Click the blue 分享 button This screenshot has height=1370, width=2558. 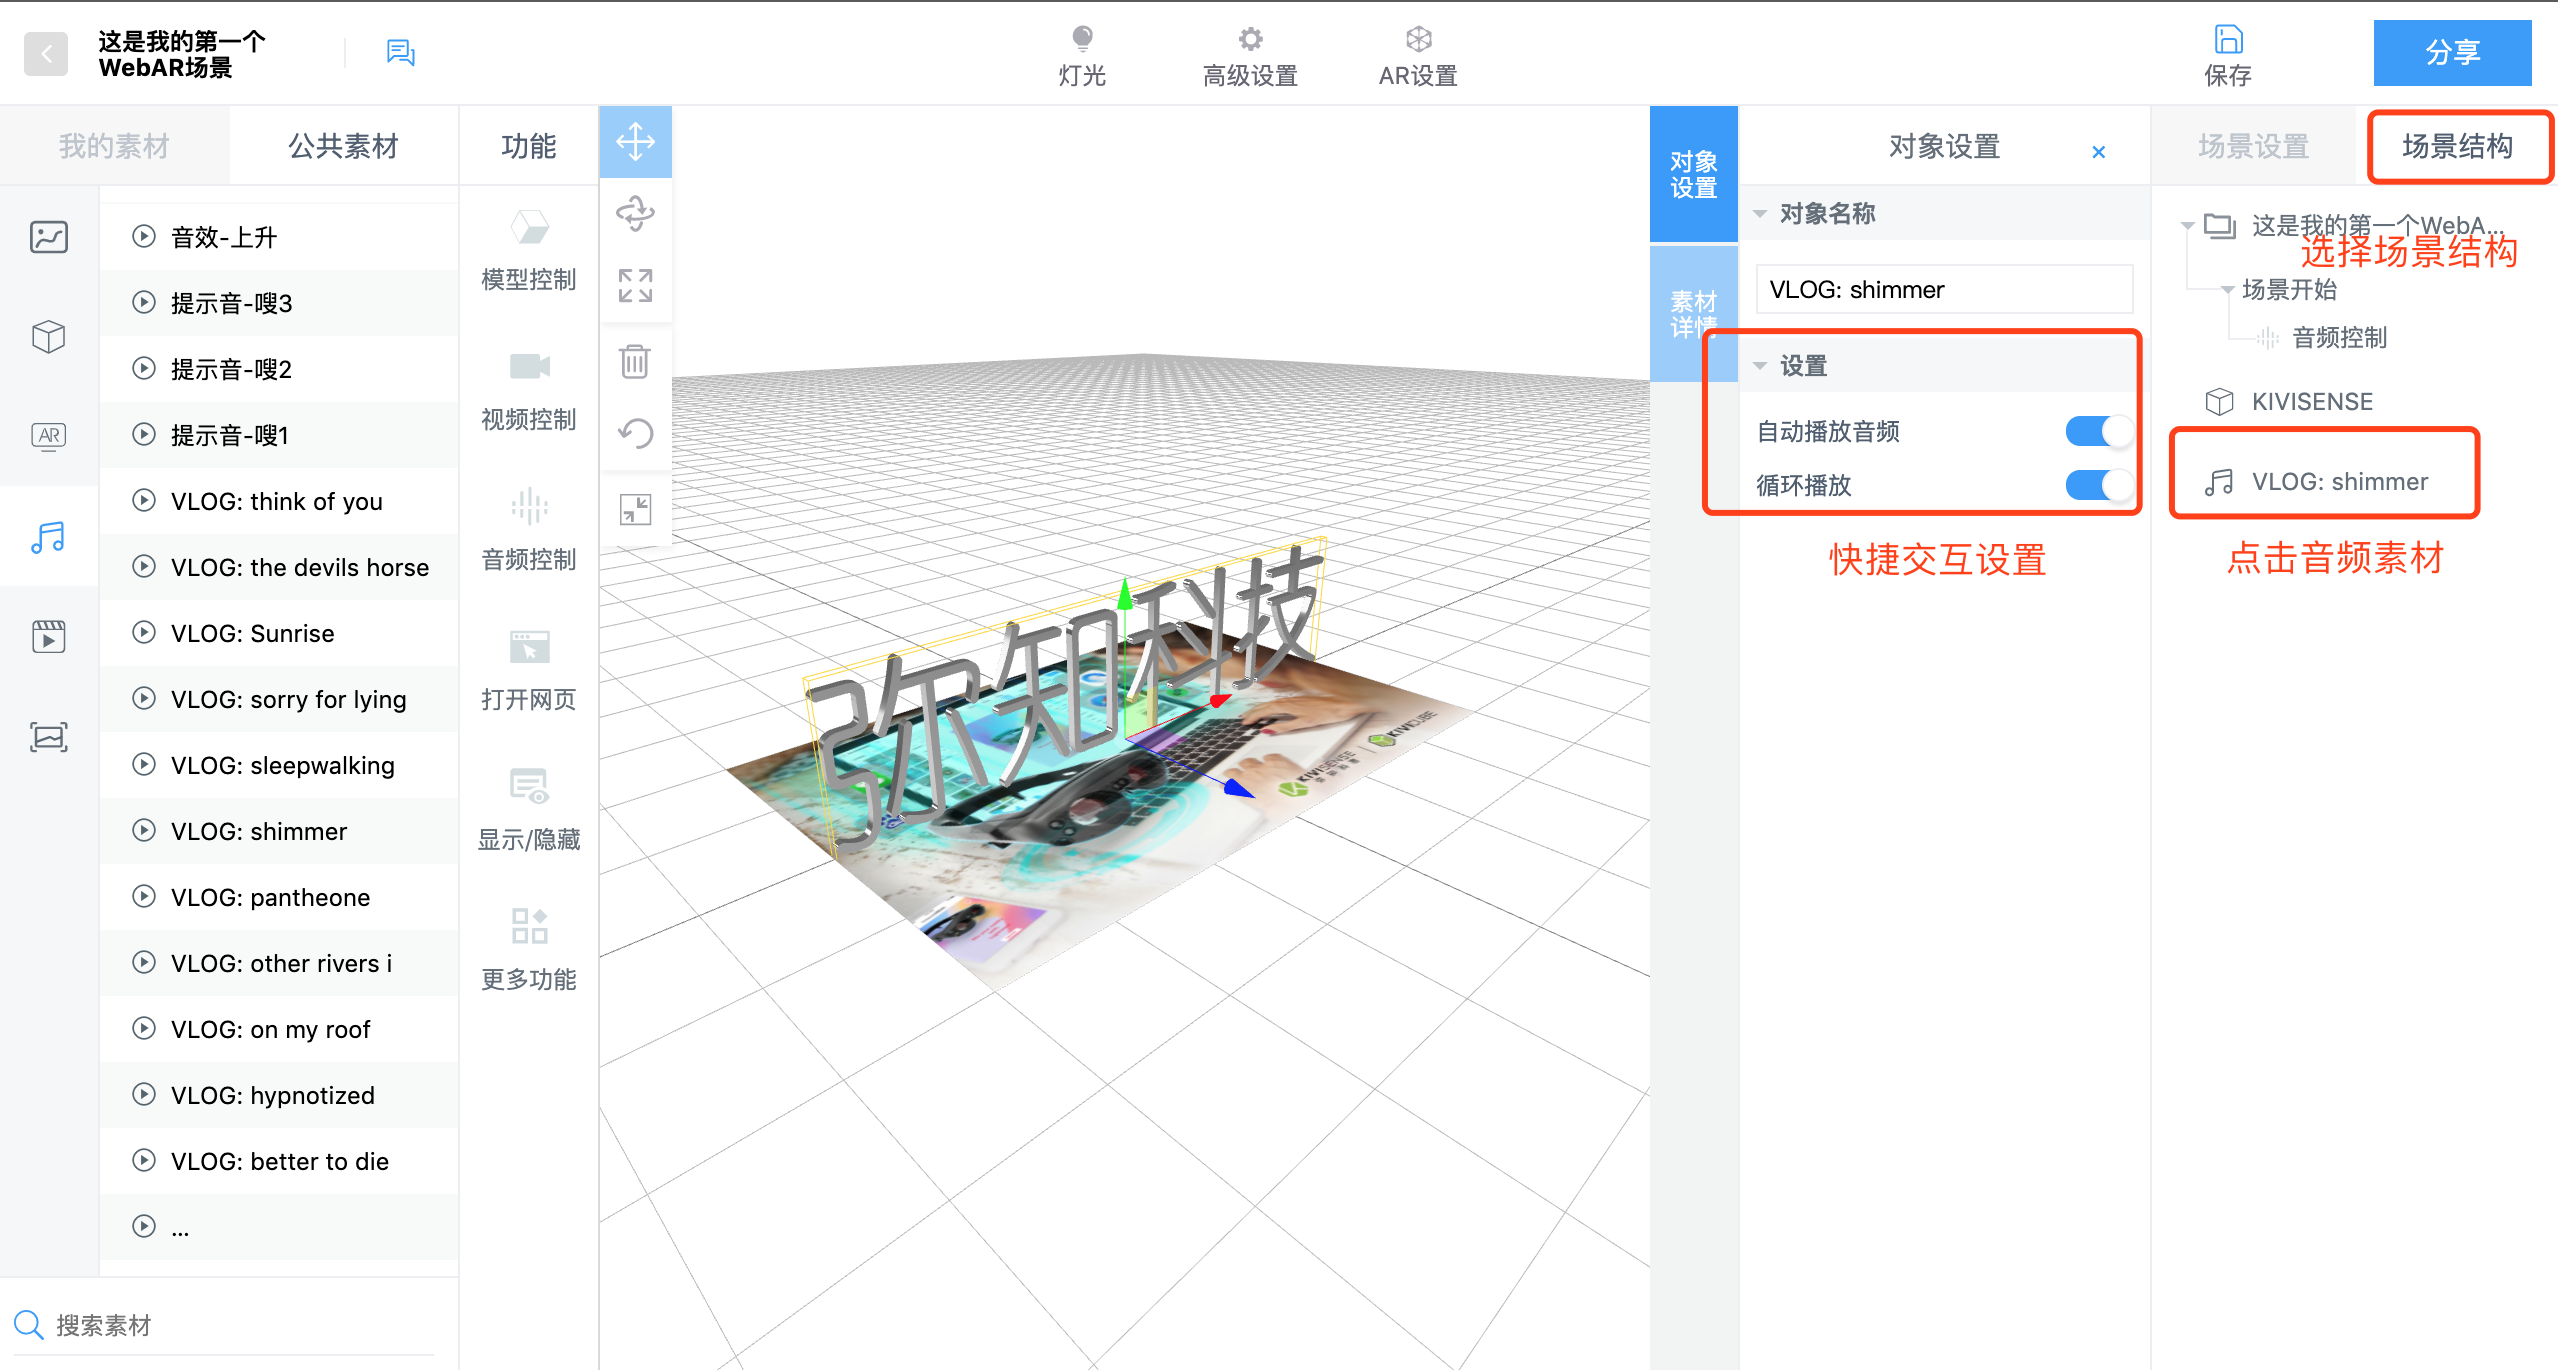(x=2451, y=53)
